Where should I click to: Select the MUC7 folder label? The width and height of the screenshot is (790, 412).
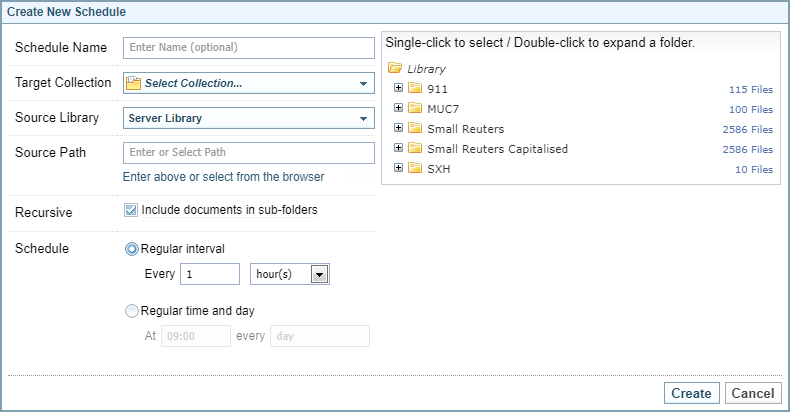click(x=444, y=109)
